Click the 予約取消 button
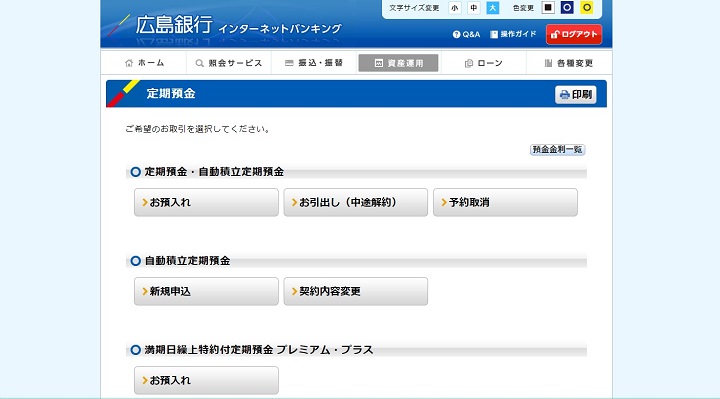This screenshot has height=399, width=720. pyautogui.click(x=505, y=202)
